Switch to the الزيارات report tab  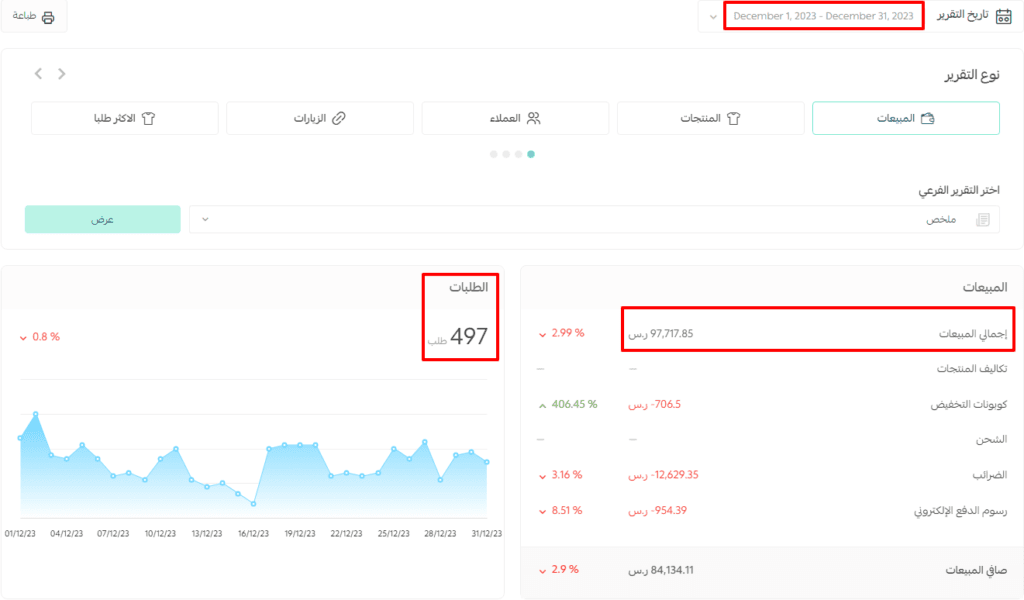(320, 118)
